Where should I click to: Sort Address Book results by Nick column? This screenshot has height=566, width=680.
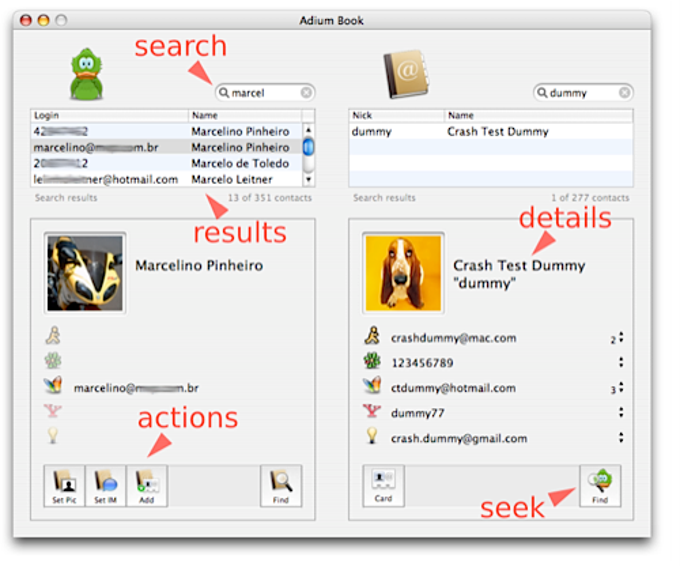396,115
